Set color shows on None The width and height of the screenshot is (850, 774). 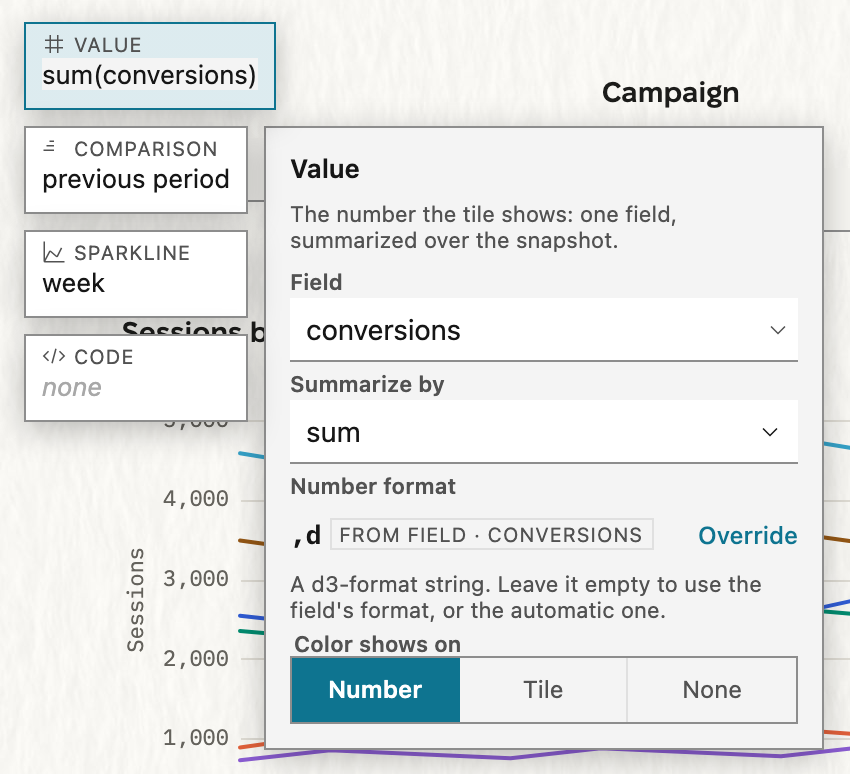coord(712,690)
